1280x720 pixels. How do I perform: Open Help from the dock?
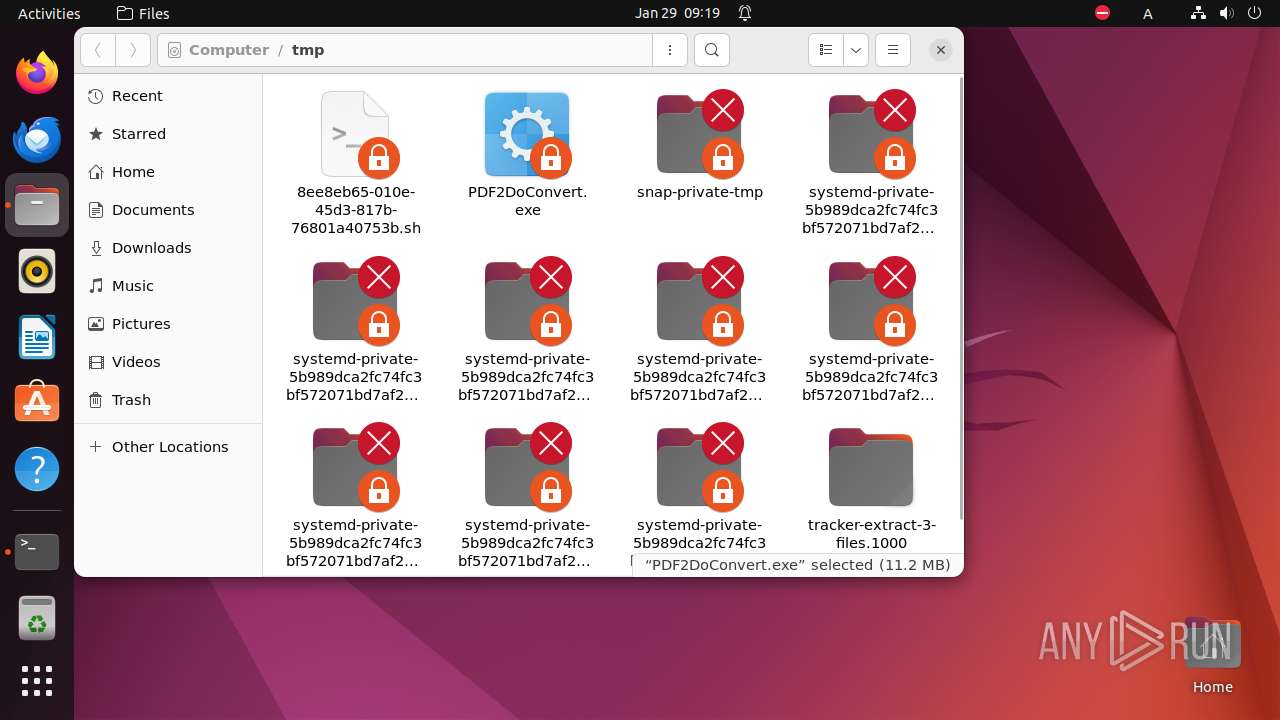point(37,469)
